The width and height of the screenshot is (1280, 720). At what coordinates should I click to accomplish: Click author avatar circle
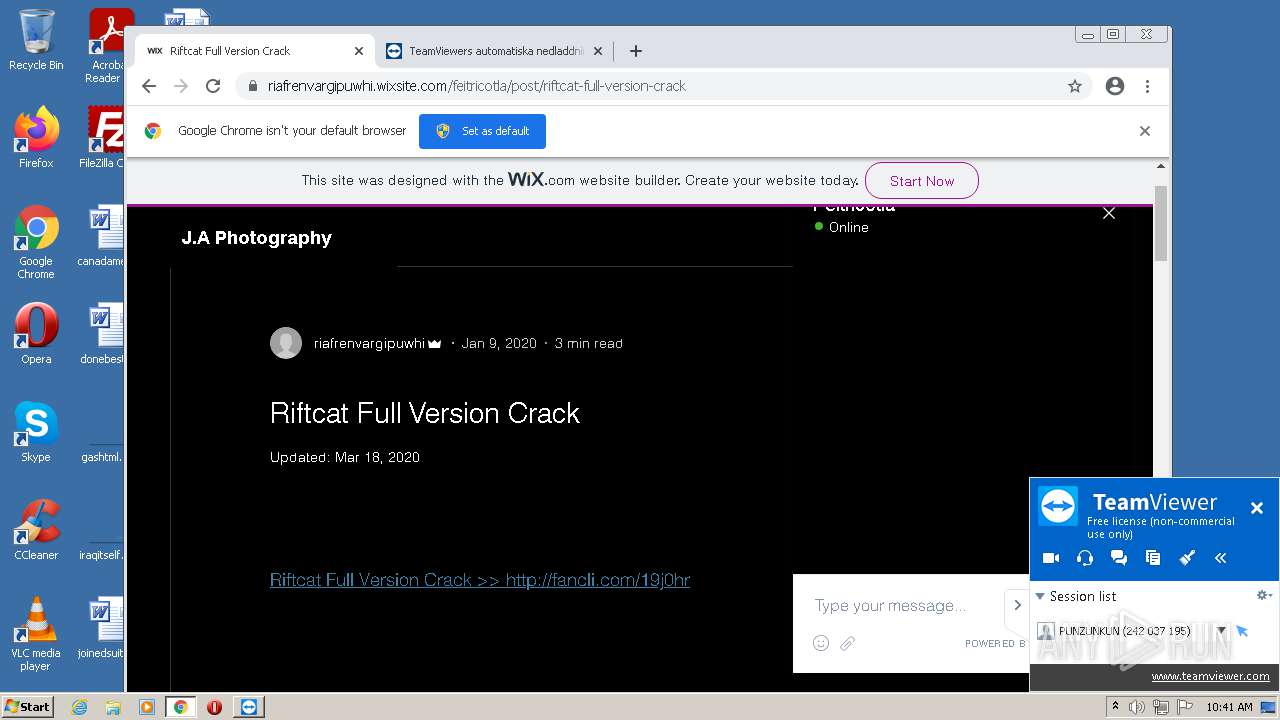click(x=286, y=343)
